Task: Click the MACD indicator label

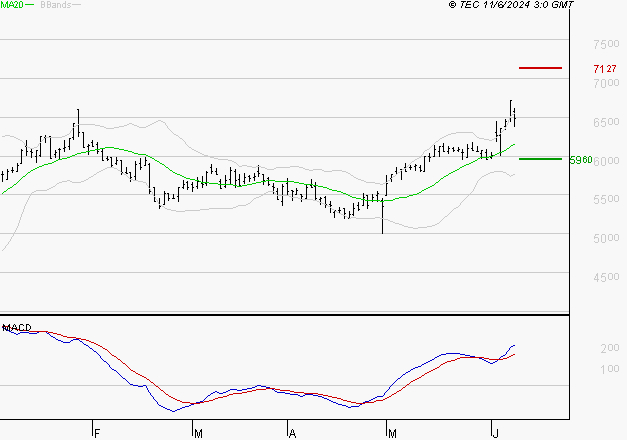Action: point(17,328)
